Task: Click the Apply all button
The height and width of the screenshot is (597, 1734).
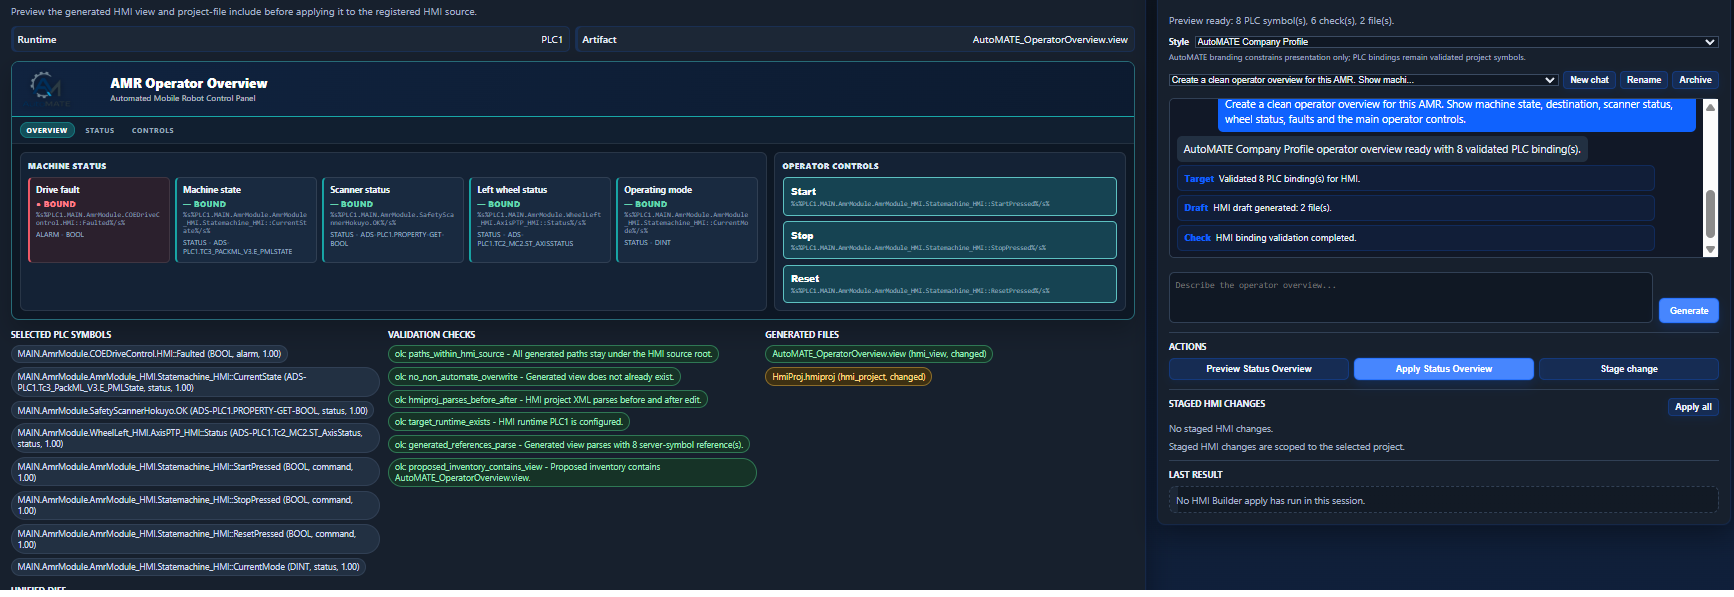Action: tap(1693, 407)
